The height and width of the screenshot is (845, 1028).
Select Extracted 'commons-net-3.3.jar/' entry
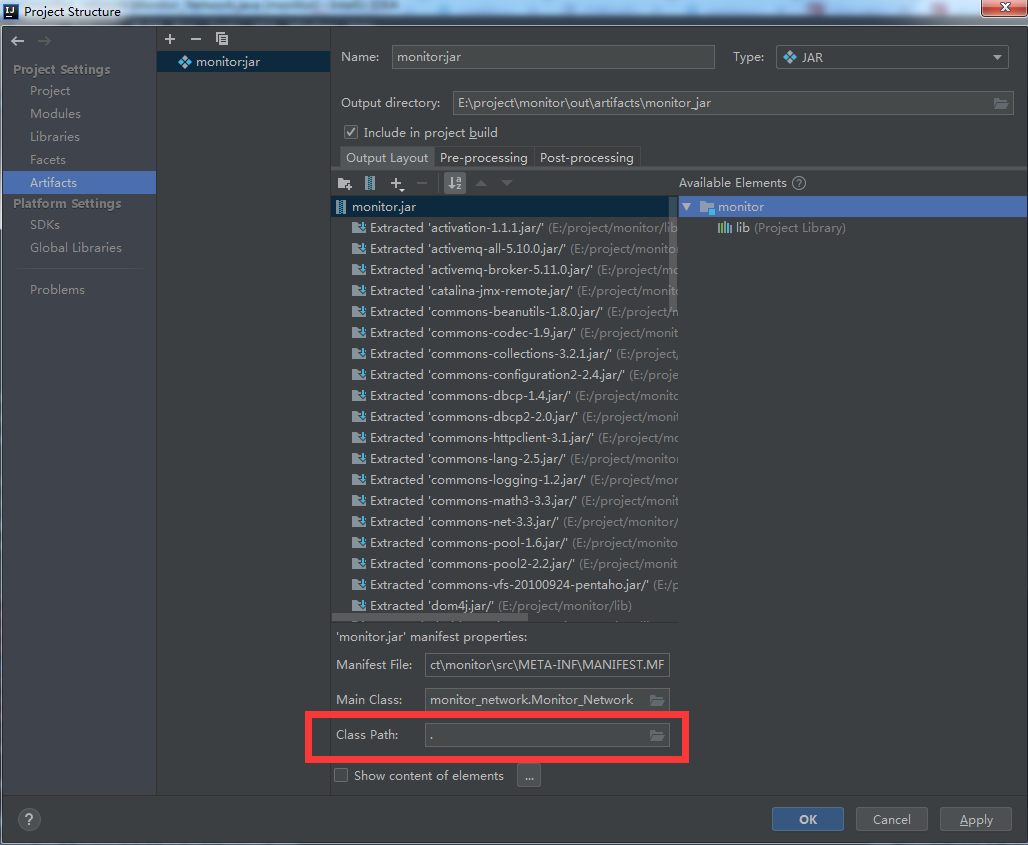click(x=514, y=521)
